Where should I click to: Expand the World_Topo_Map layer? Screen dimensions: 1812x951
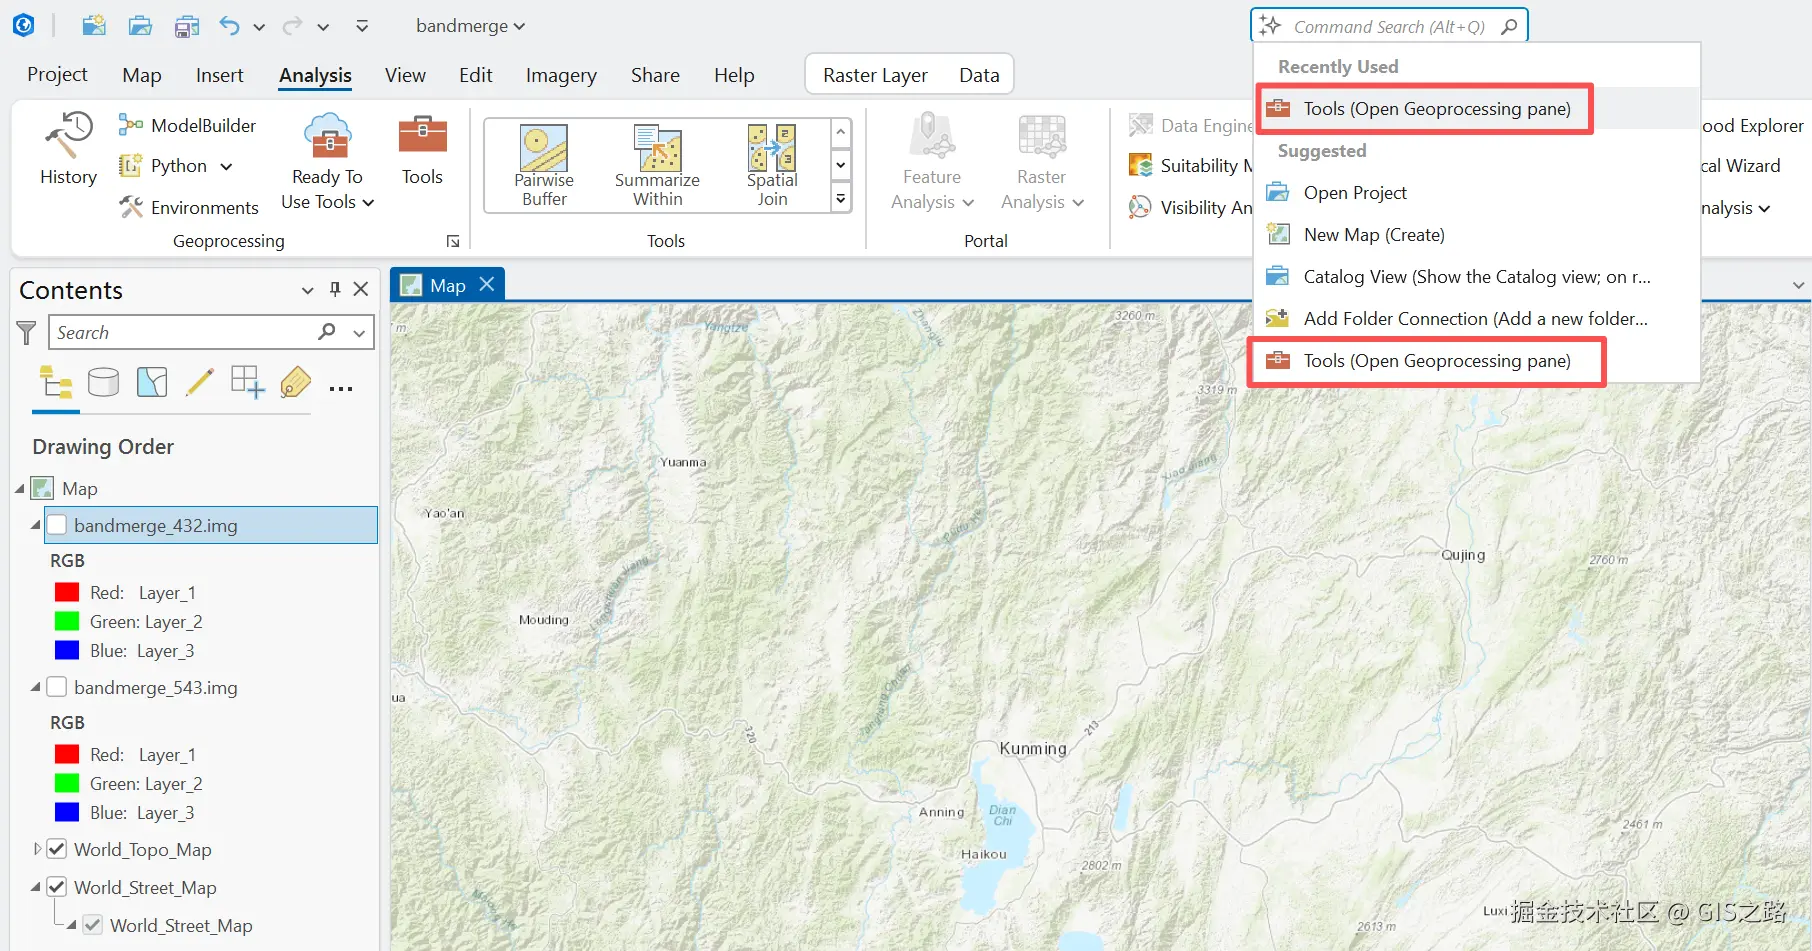37,849
